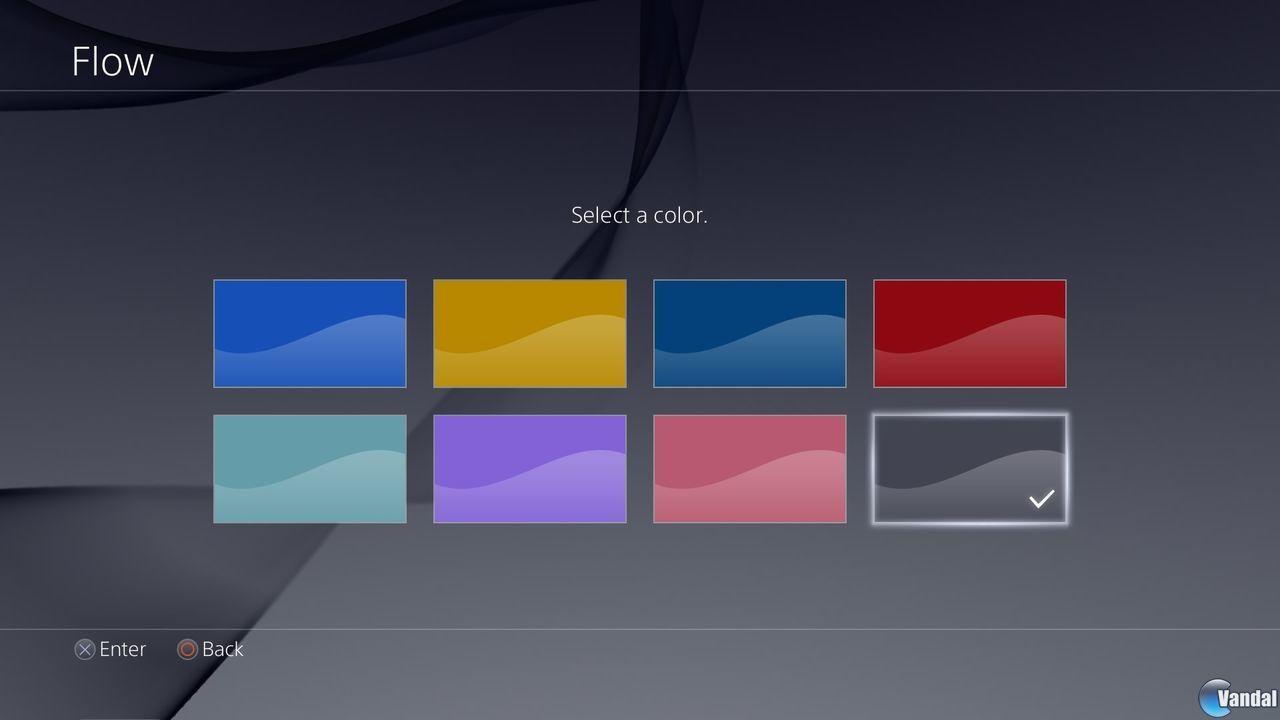Click the Flow page title
Image resolution: width=1280 pixels, height=720 pixels.
pyautogui.click(x=112, y=61)
